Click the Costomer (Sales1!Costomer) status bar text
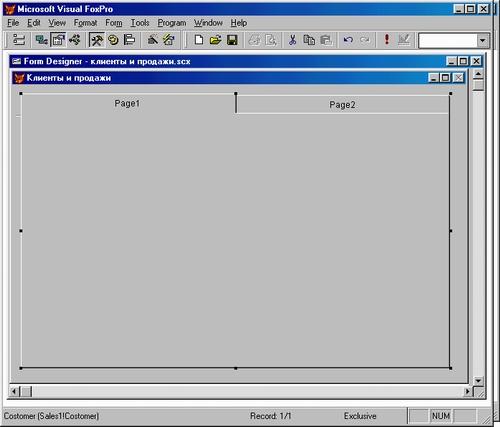 tap(51, 416)
